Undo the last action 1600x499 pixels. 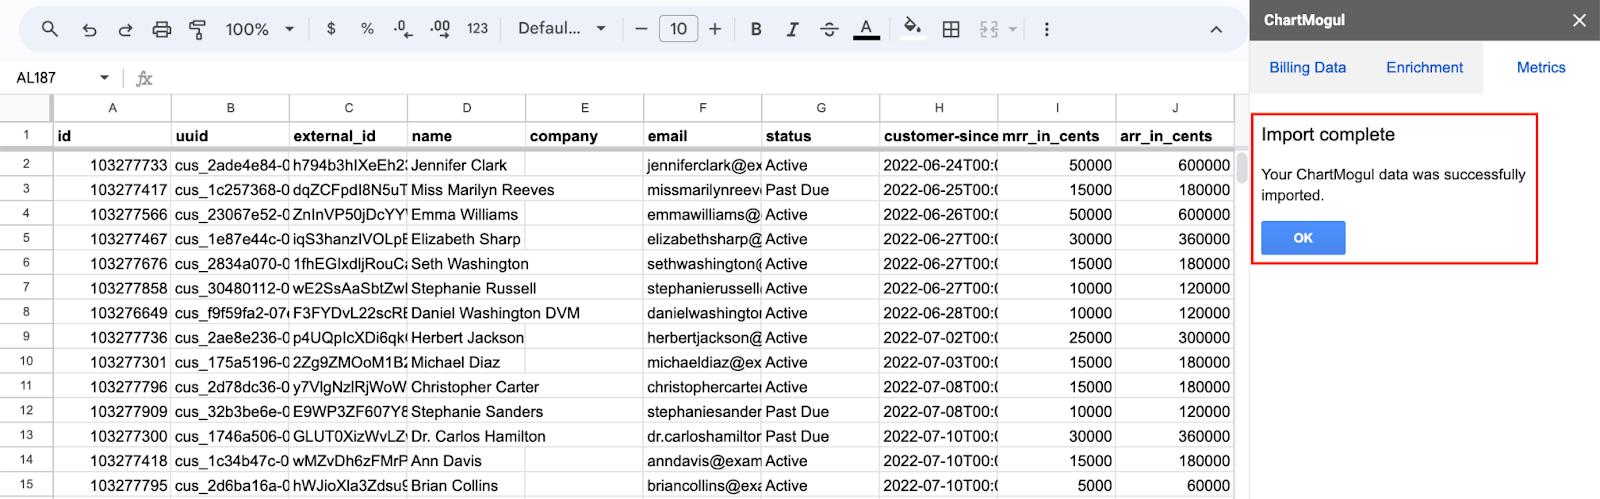[89, 29]
